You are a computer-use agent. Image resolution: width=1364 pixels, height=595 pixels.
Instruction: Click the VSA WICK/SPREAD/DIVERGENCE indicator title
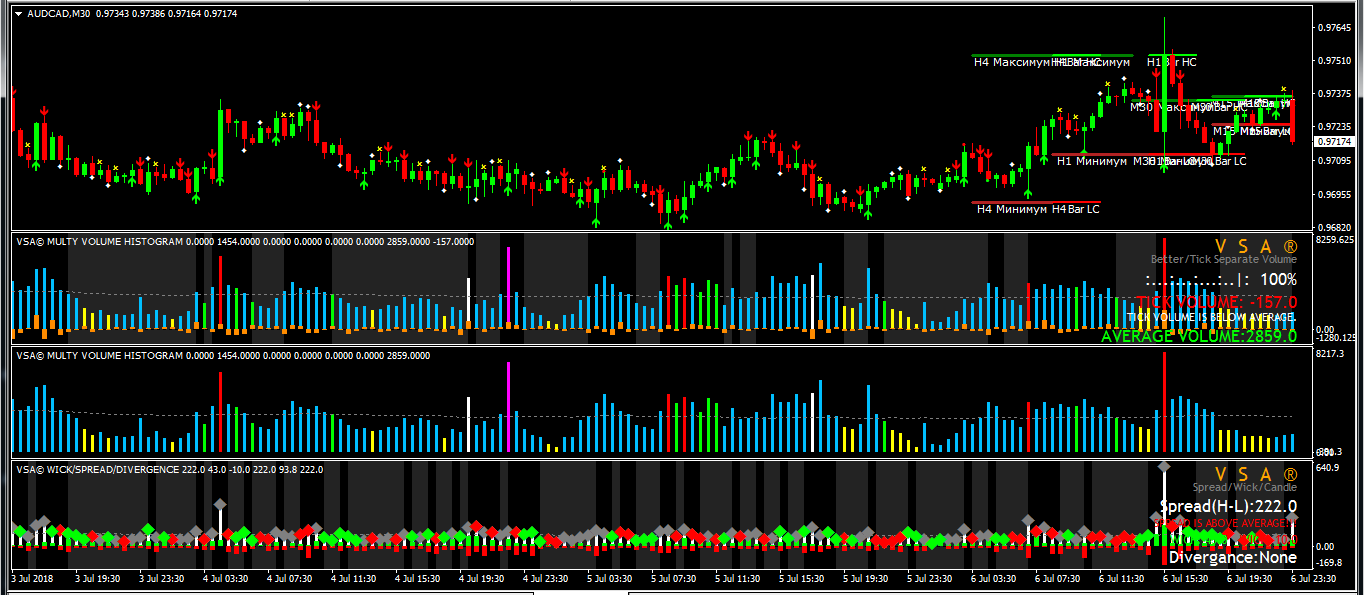tap(95, 468)
